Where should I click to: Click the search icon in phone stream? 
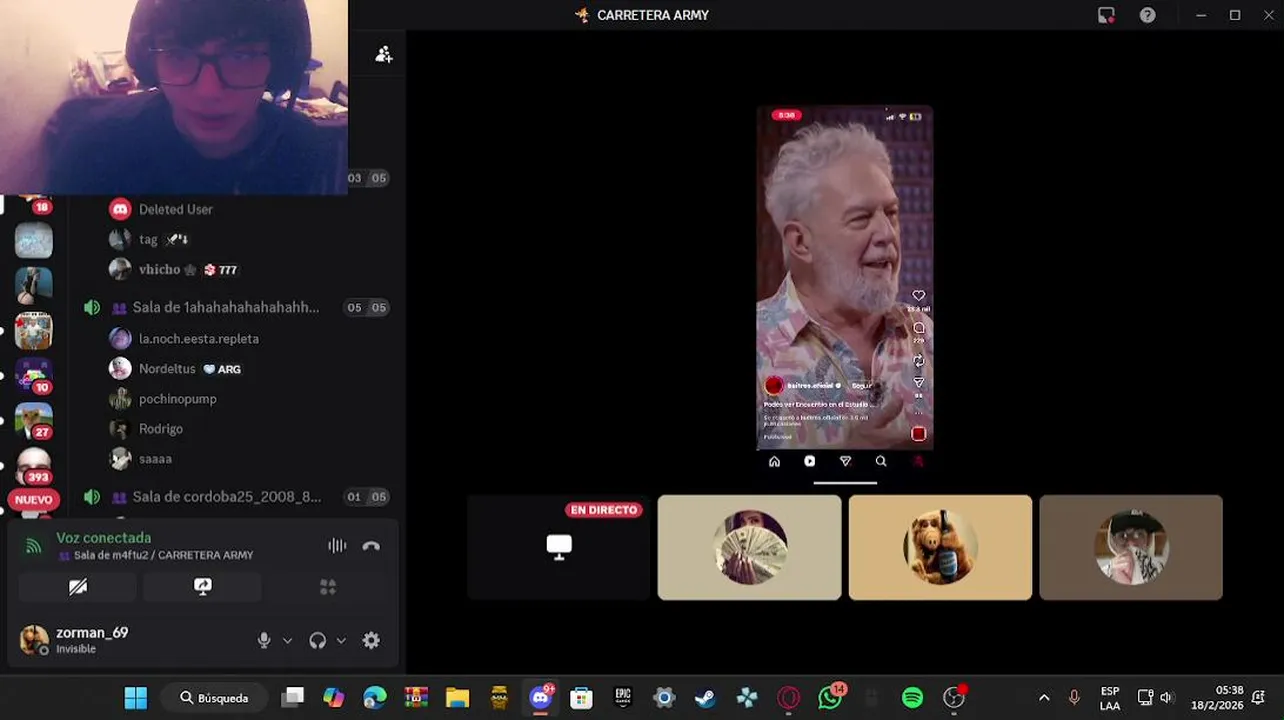tap(881, 461)
